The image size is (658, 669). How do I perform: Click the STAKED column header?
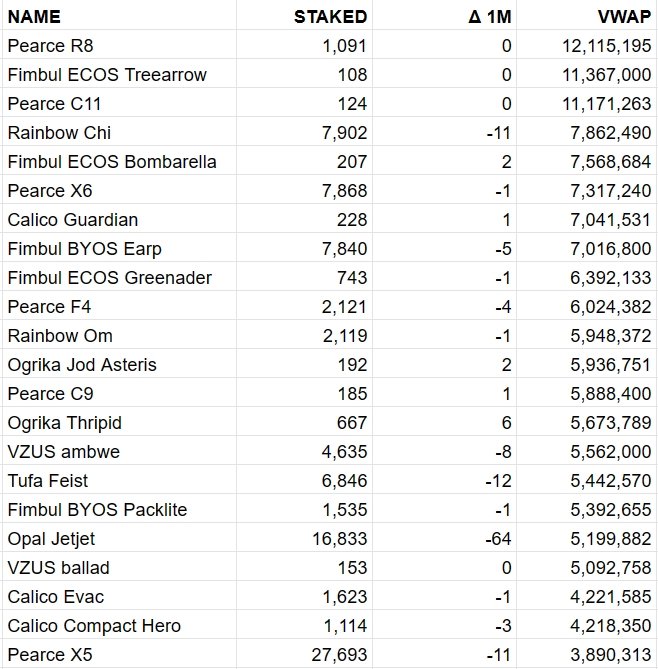(x=330, y=16)
